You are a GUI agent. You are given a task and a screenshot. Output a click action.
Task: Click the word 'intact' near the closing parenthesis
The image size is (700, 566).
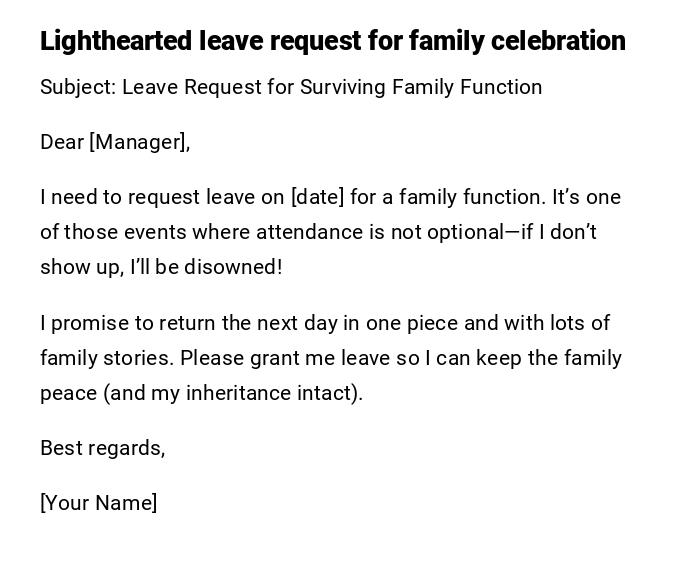[327, 393]
